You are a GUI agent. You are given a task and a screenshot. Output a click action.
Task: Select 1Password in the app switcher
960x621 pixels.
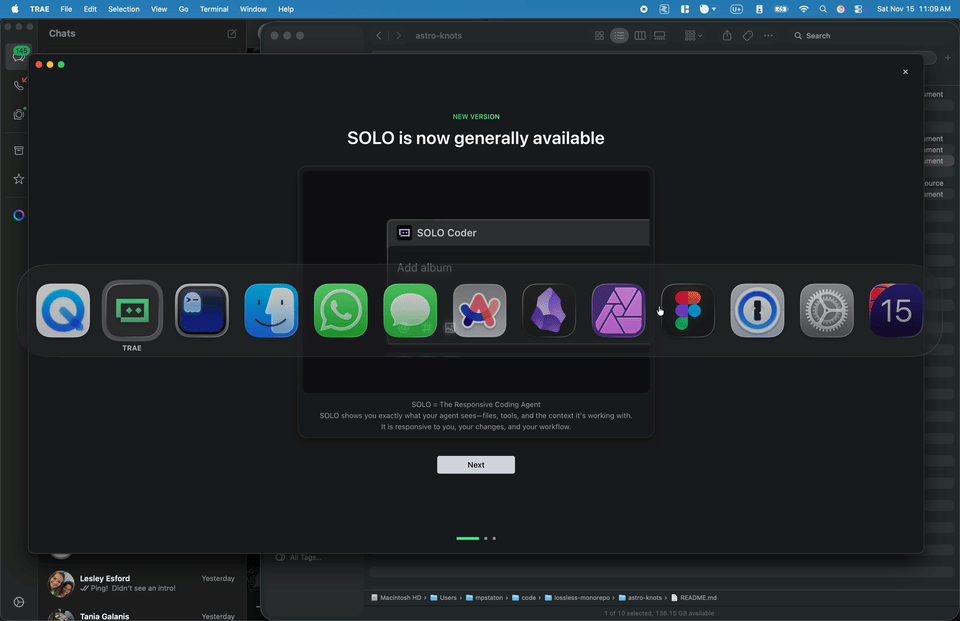(x=757, y=310)
